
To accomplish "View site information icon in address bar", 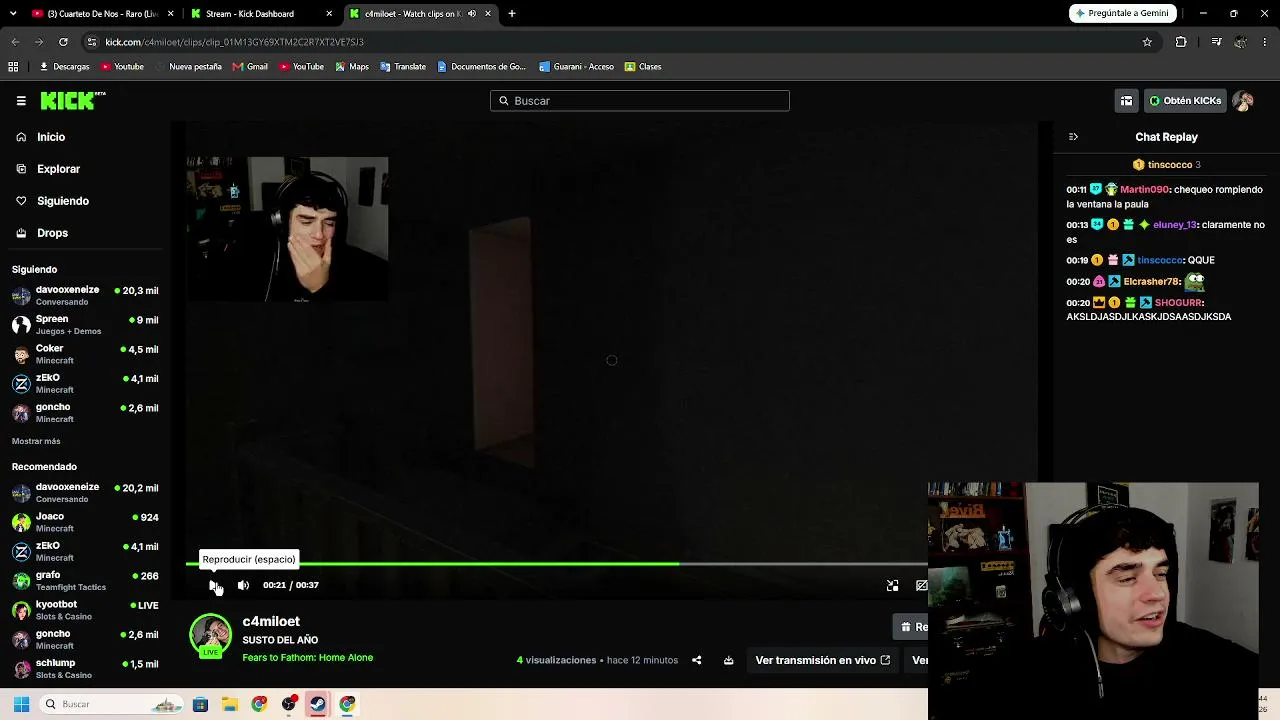I will pos(92,42).
